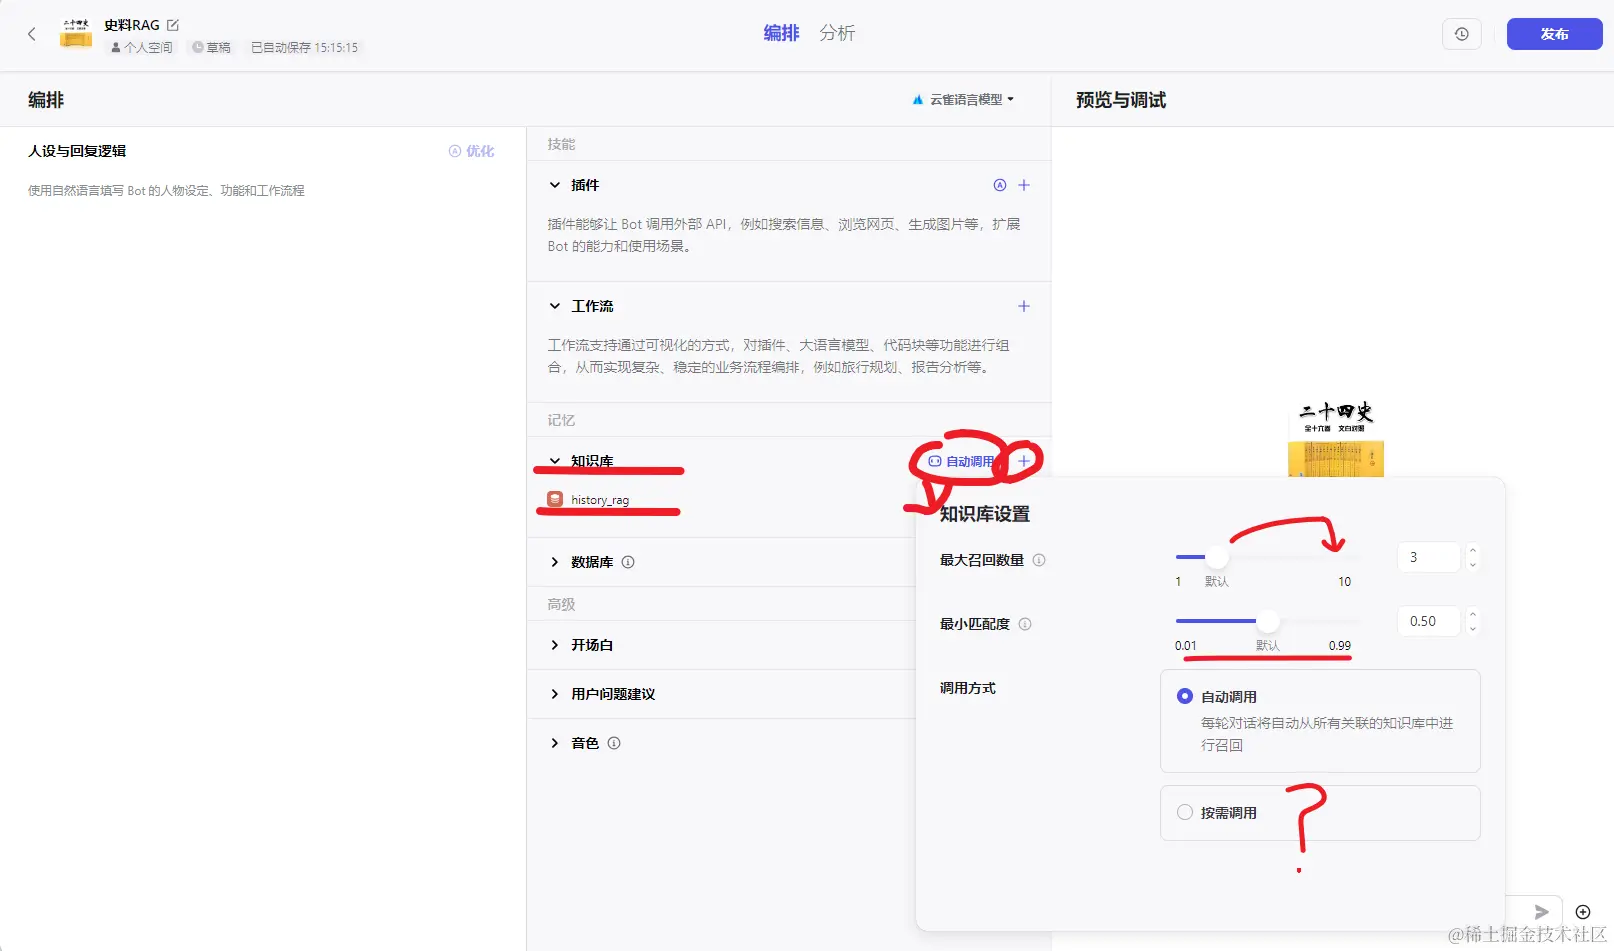1614x951 pixels.
Task: Click the auto-add icon in the 插件 row
Action: tap(1000, 185)
